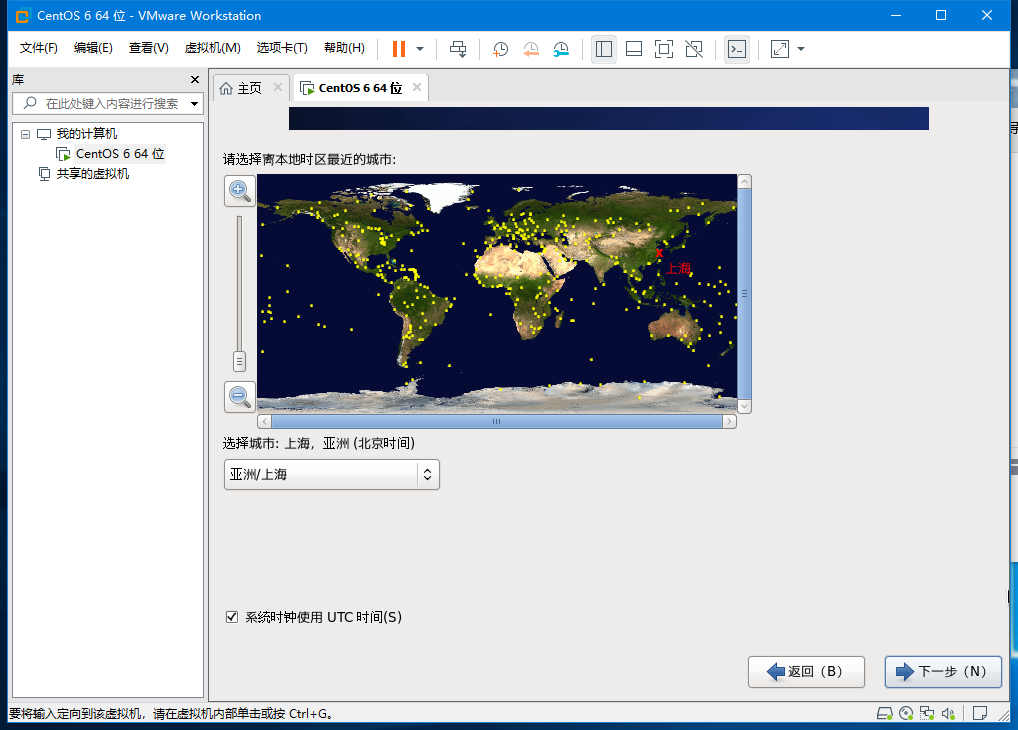Toggle the library panel visibility icon
Image resolution: width=1018 pixels, height=730 pixels.
point(604,48)
